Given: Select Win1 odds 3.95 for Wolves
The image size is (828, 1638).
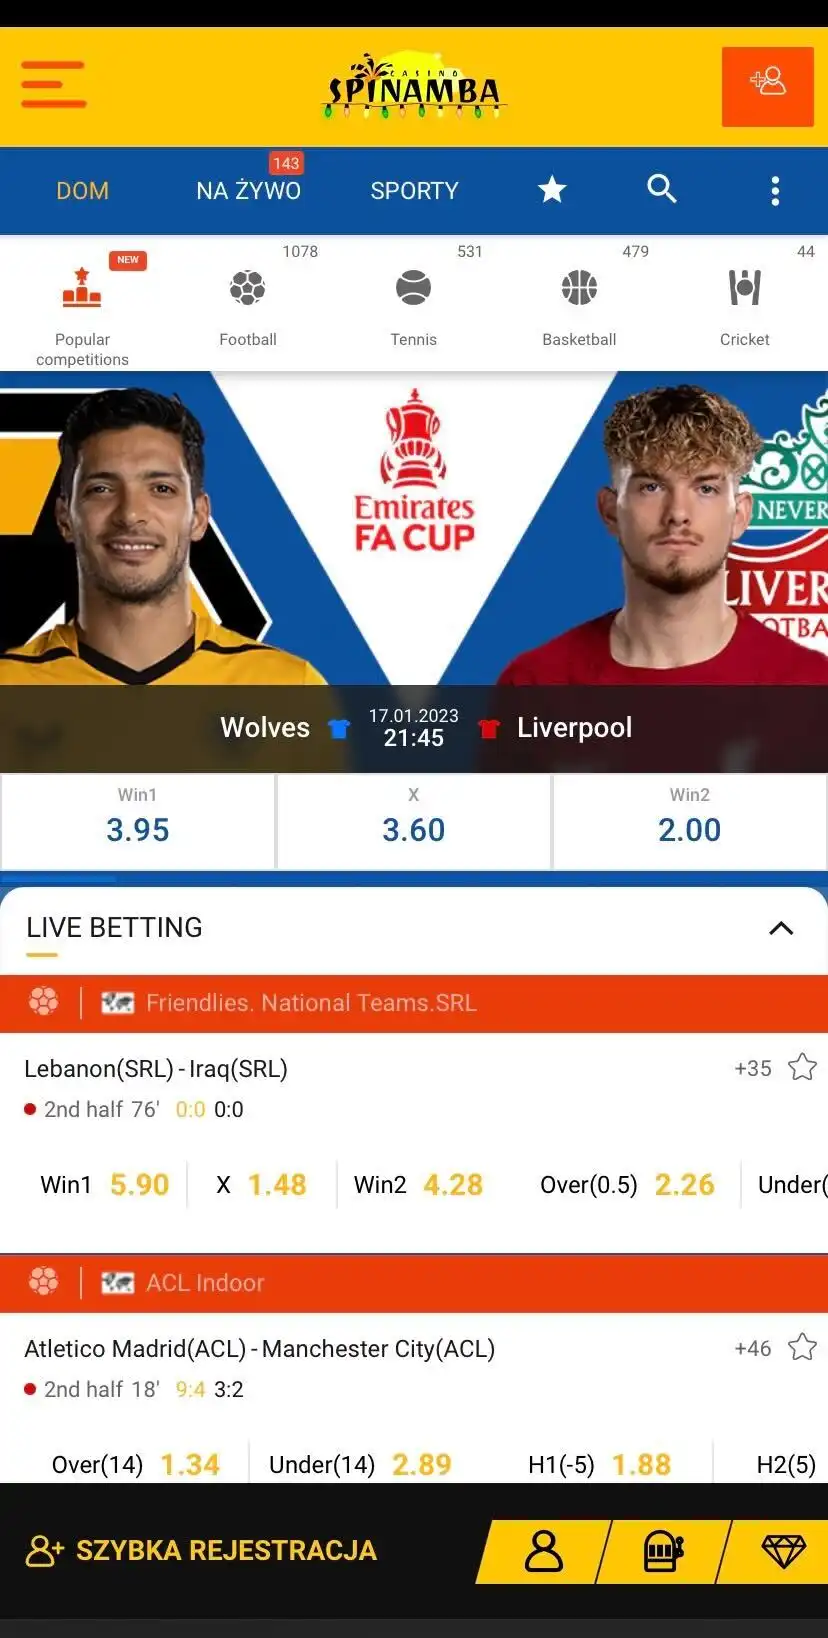Looking at the screenshot, I should 138,821.
